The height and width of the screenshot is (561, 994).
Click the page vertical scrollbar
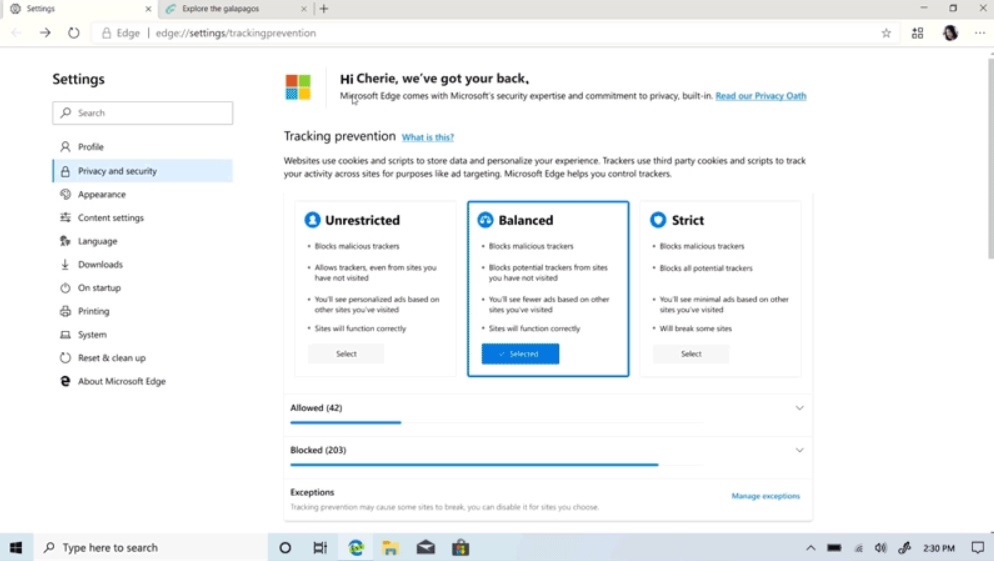point(990,158)
